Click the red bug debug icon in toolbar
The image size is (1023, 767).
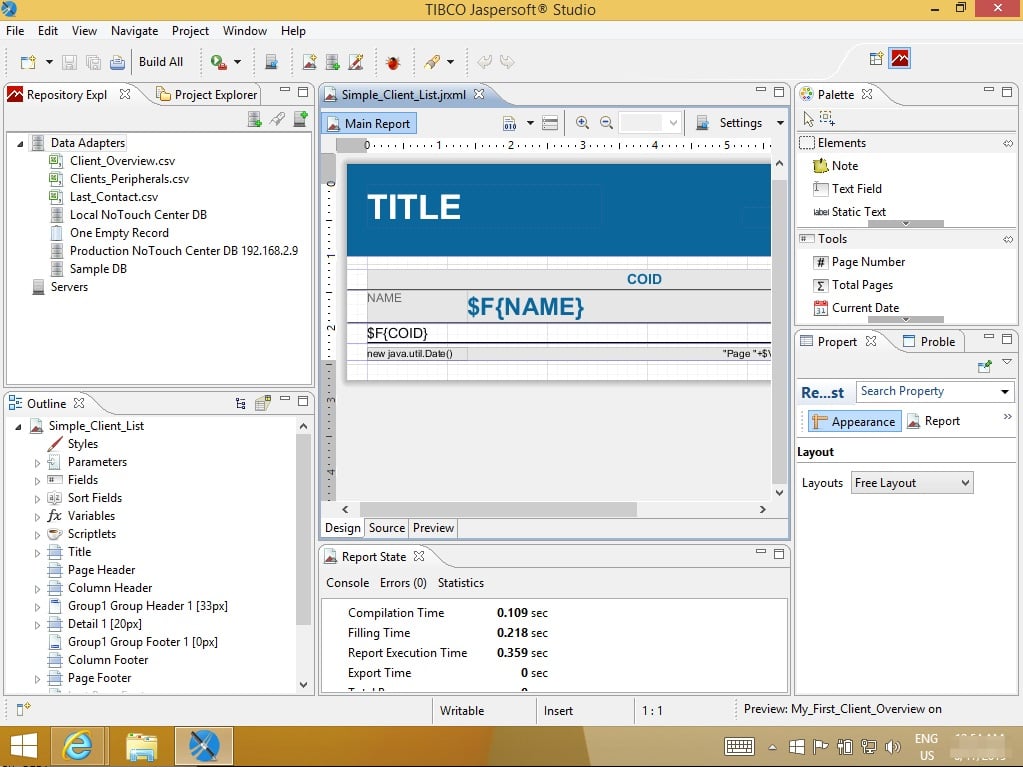393,62
